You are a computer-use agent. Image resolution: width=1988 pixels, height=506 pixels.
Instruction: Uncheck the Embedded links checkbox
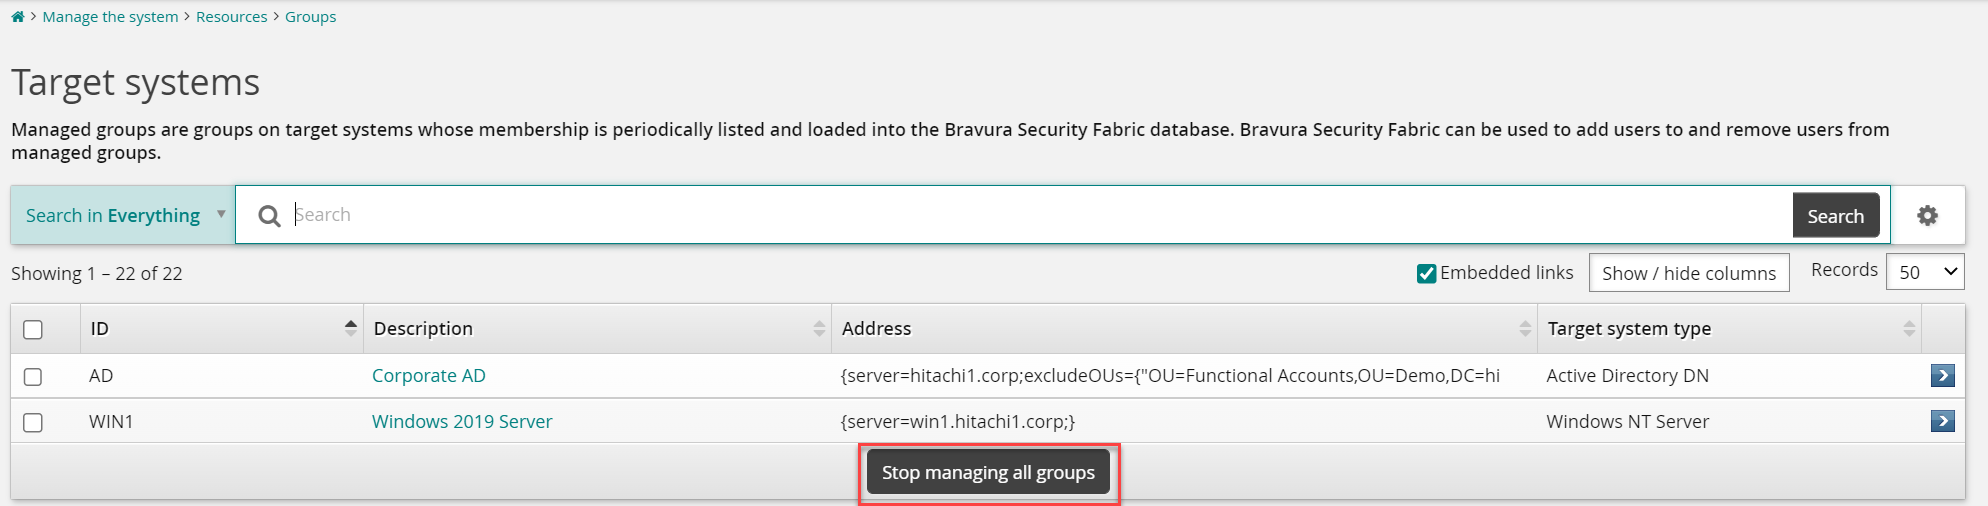tap(1427, 273)
